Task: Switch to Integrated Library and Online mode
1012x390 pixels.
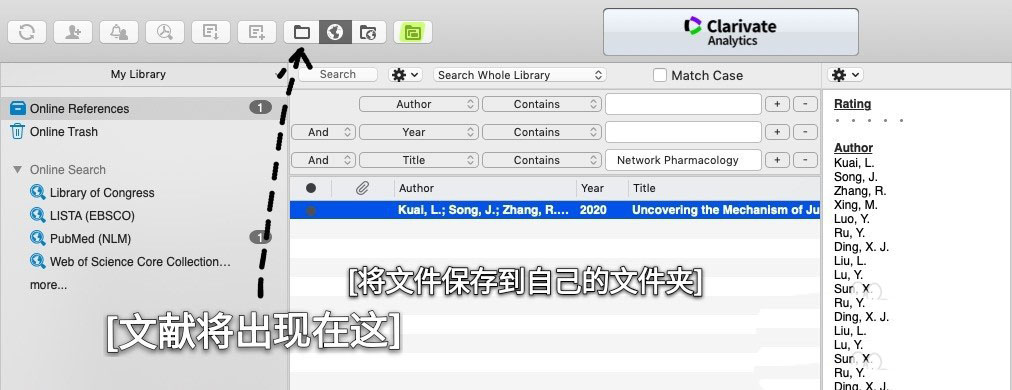Action: point(369,32)
